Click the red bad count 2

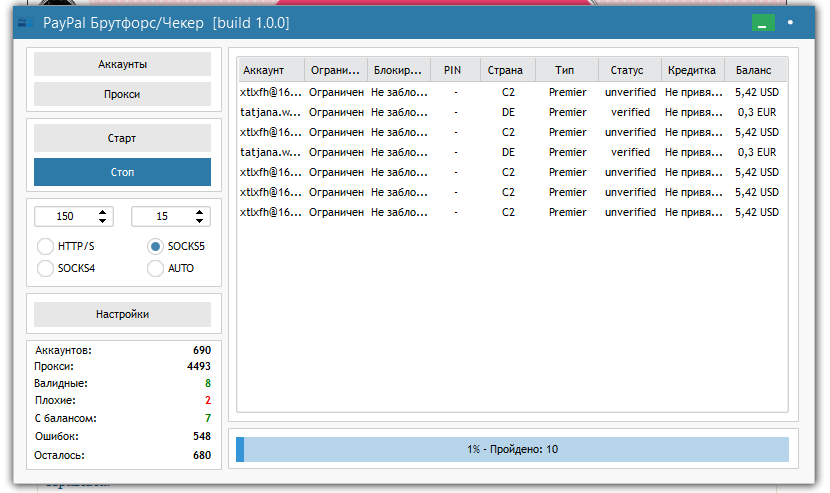[208, 400]
